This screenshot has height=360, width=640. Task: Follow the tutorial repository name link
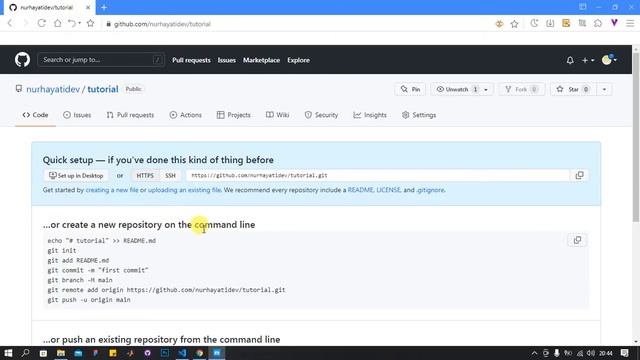coord(103,89)
